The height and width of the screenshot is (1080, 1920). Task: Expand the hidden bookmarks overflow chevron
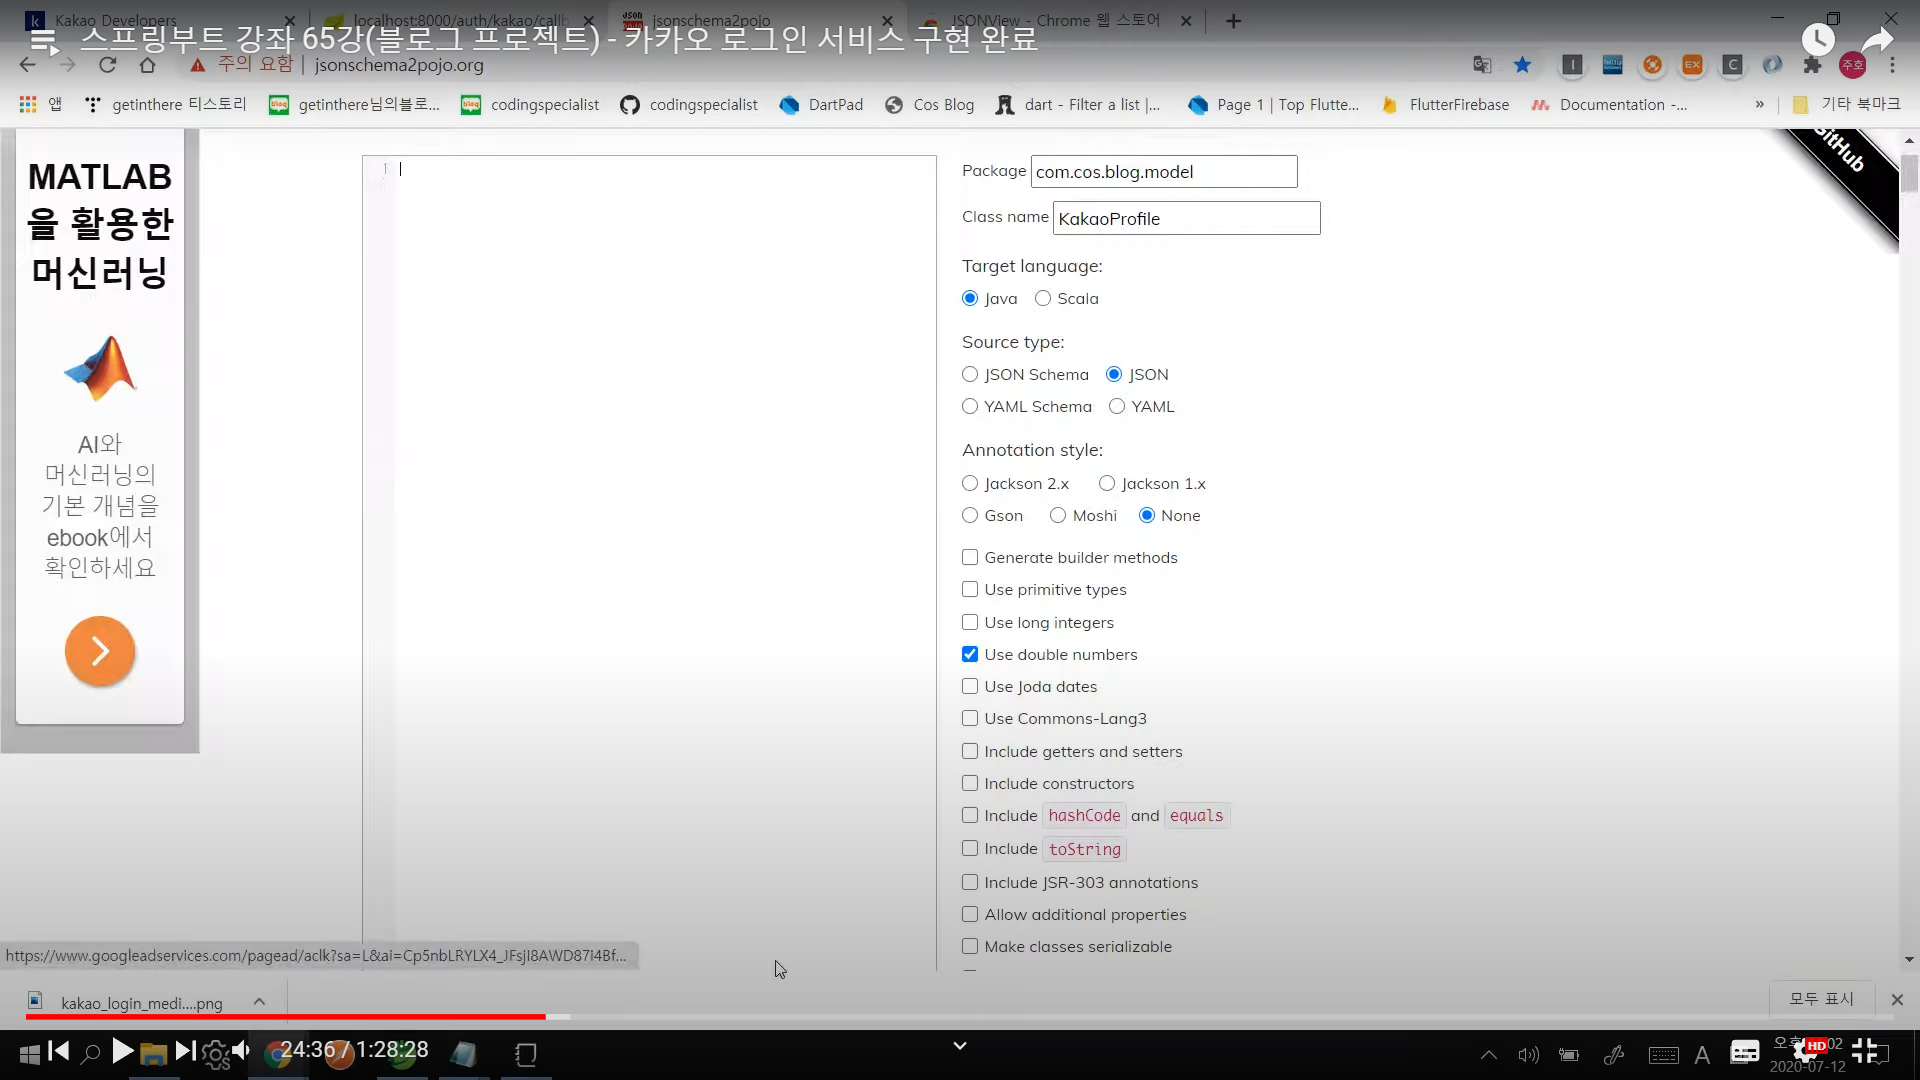(x=1759, y=104)
